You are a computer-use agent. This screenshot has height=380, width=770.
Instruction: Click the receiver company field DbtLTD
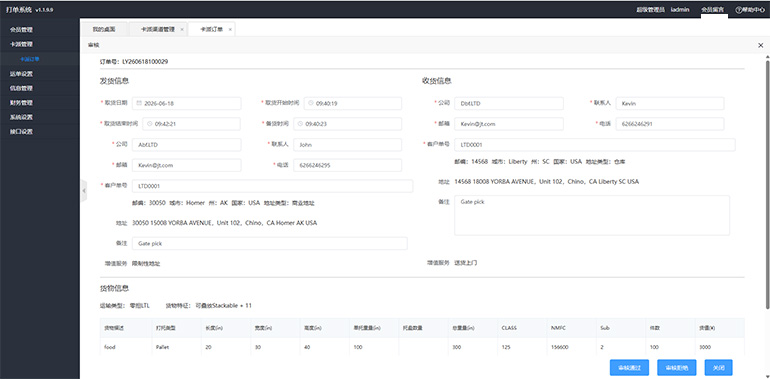click(x=509, y=104)
